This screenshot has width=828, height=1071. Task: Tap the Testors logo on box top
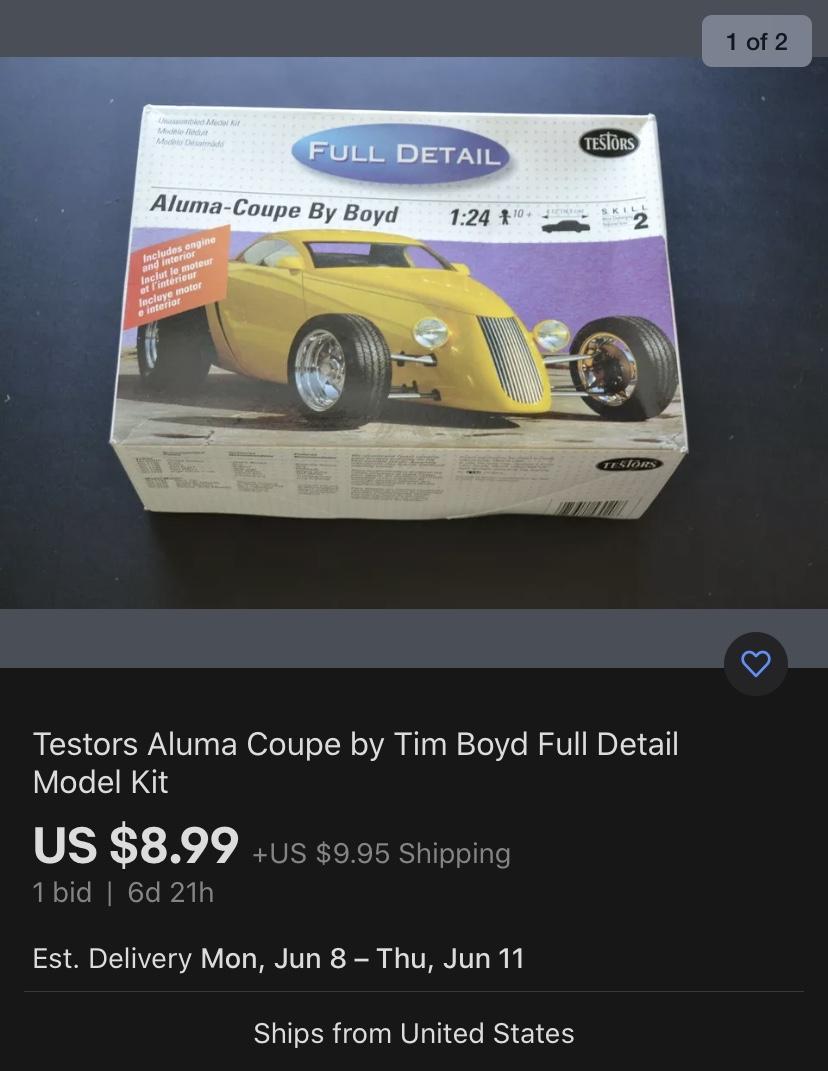click(x=609, y=143)
